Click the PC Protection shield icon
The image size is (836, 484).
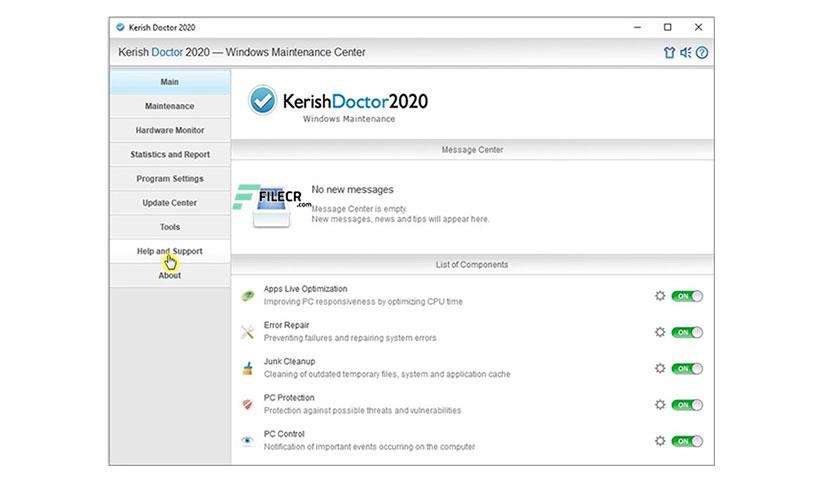tap(247, 404)
